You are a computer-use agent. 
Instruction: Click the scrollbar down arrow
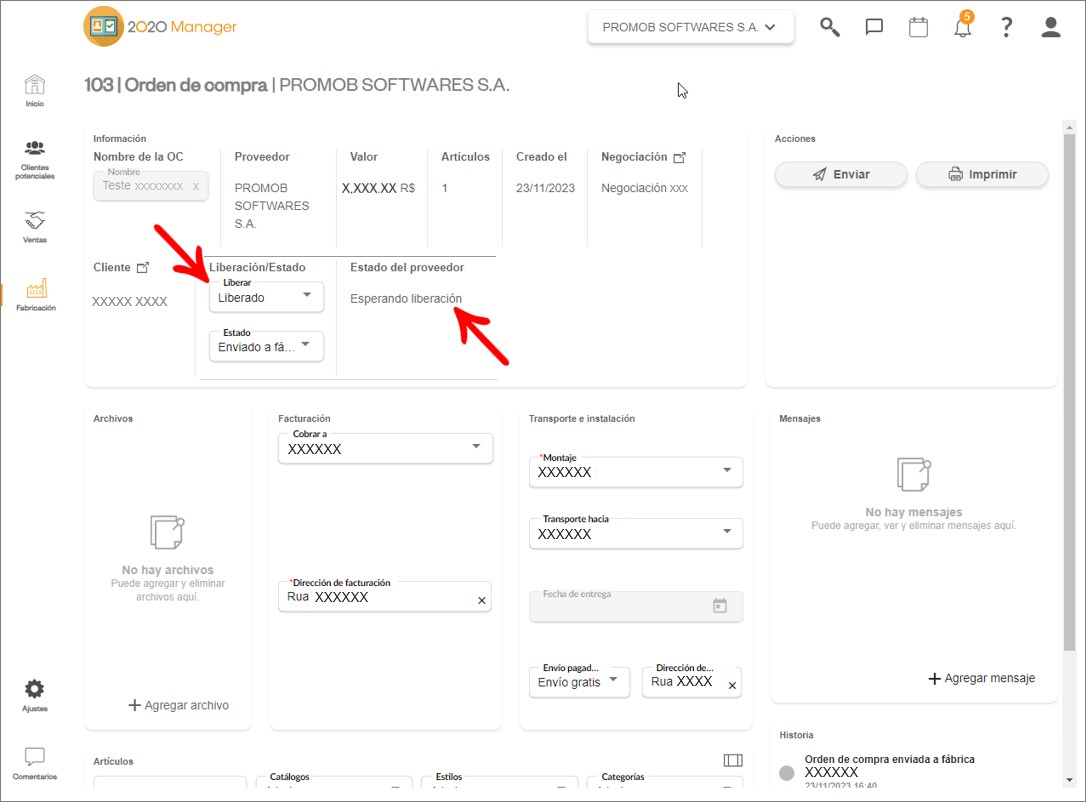[1069, 780]
